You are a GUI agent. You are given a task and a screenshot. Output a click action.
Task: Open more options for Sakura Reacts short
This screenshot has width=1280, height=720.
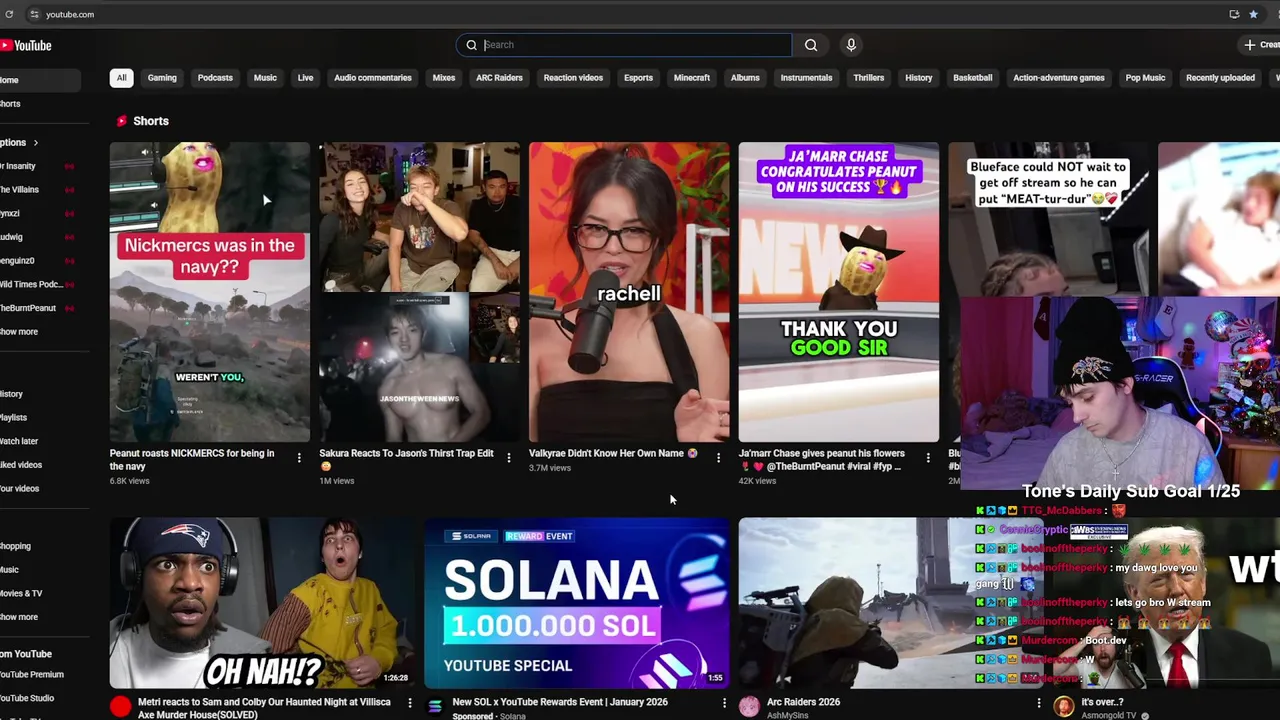pos(508,458)
